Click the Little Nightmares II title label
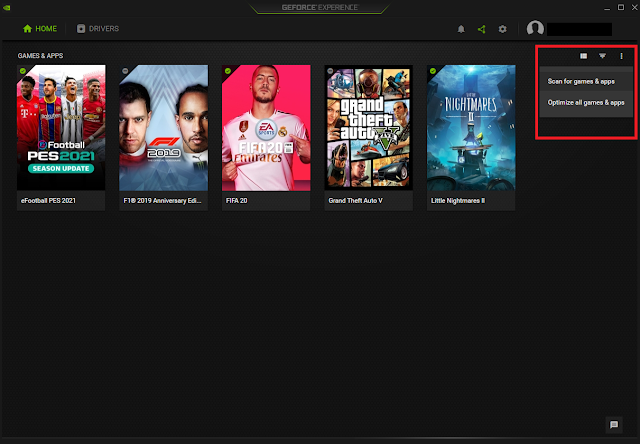The height and width of the screenshot is (444, 640). (458, 200)
